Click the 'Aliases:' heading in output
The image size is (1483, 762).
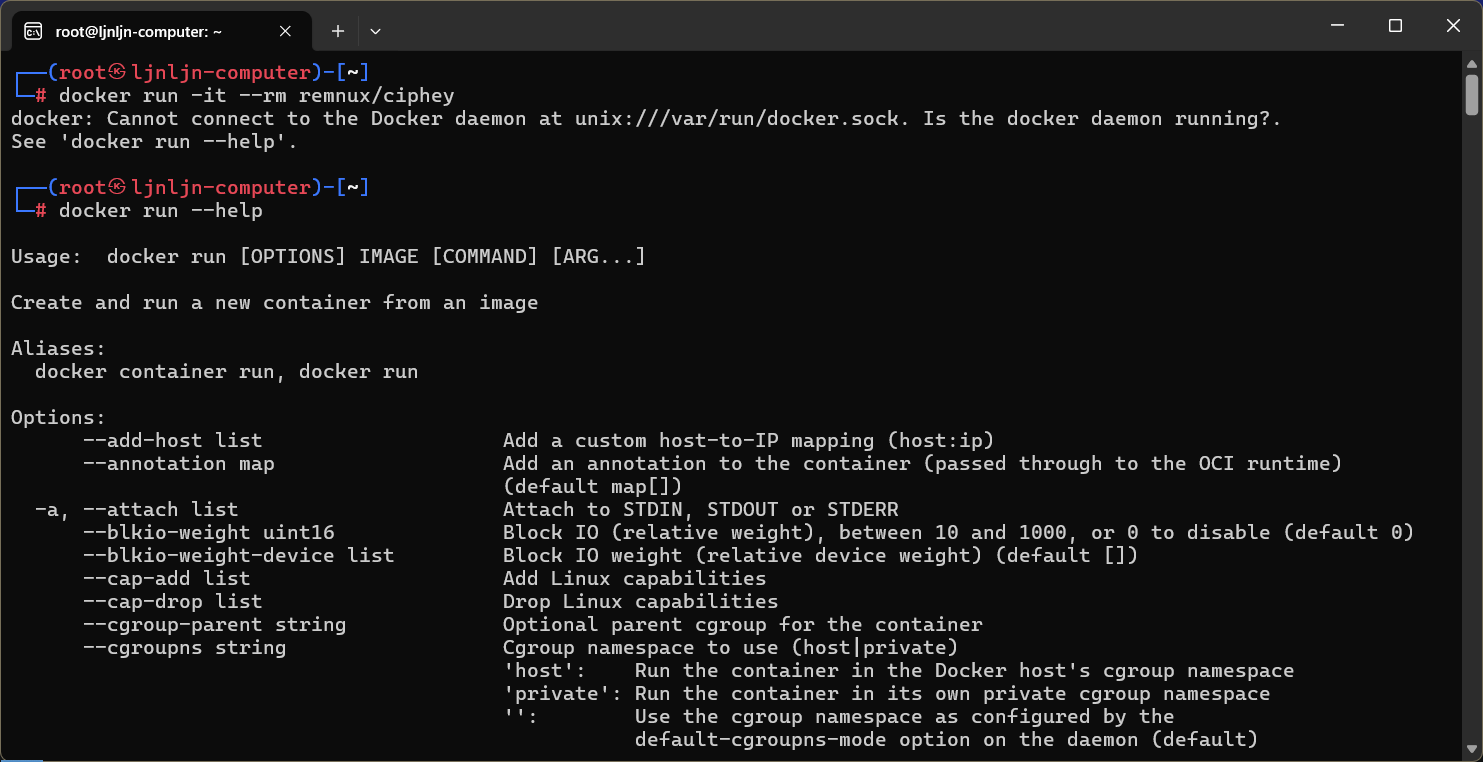[x=58, y=349]
